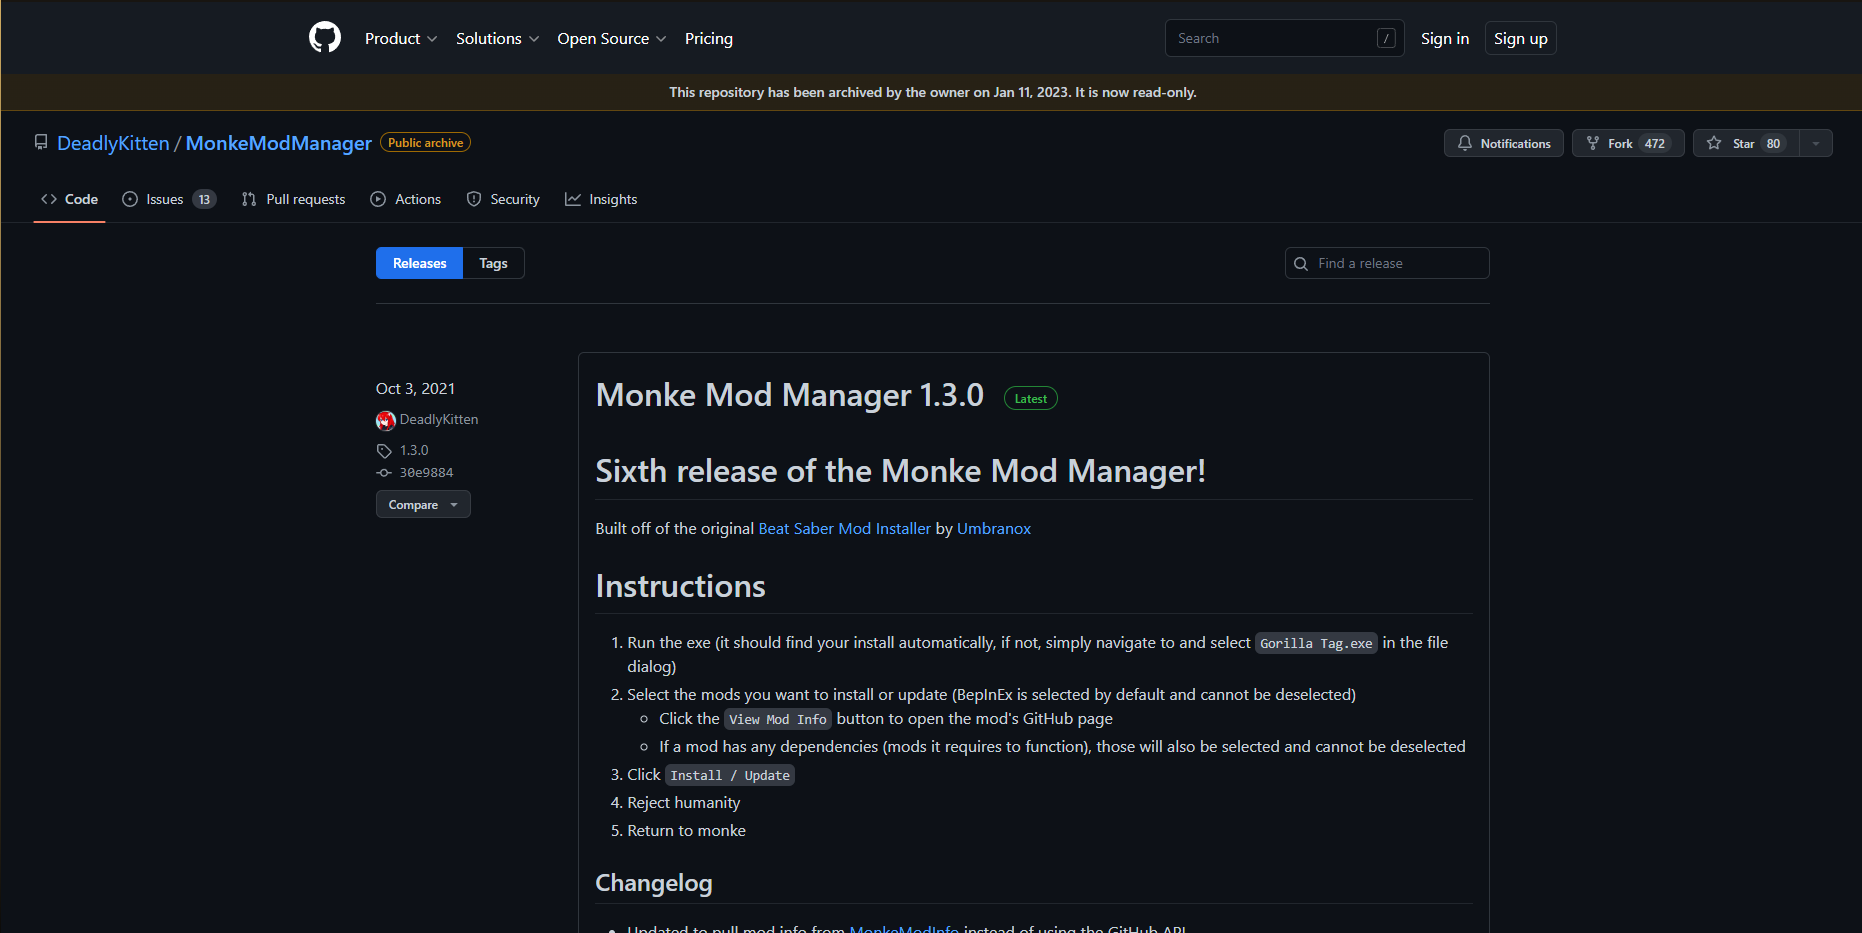The height and width of the screenshot is (933, 1862).
Task: Click the GitHub logo icon
Action: (x=325, y=38)
